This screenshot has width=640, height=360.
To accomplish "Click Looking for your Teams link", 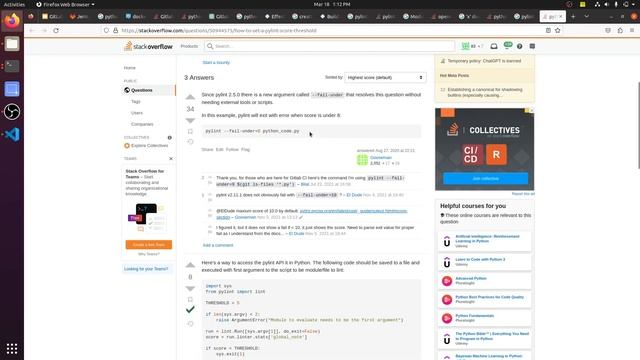I will pos(146,269).
